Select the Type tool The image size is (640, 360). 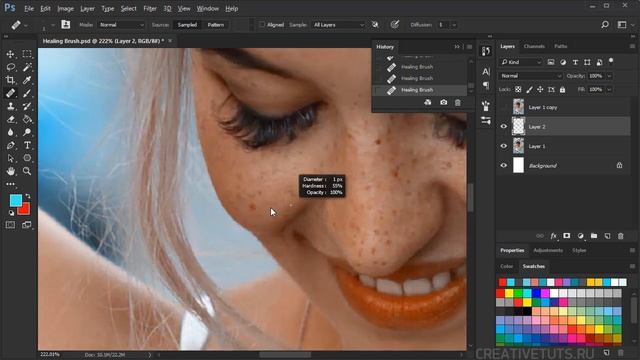(x=27, y=145)
